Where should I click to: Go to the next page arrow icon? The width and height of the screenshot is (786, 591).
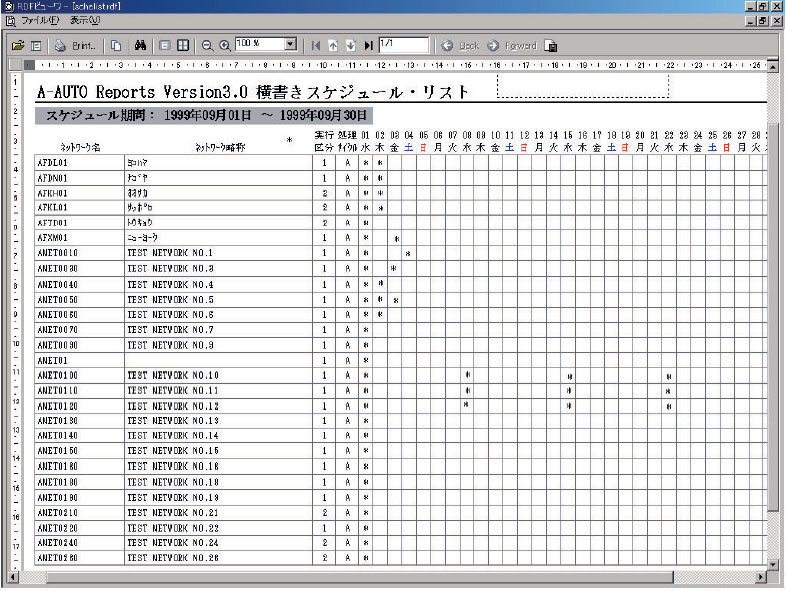[351, 46]
